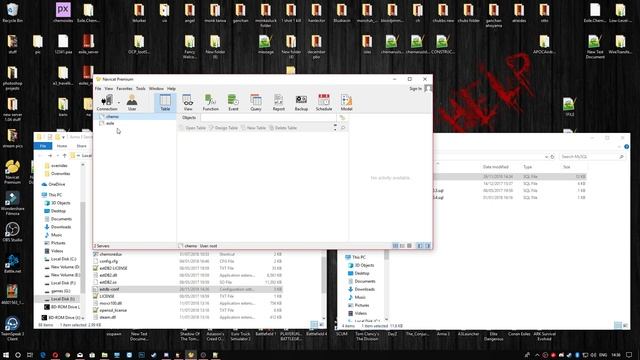Click the Share tab in left Explorer window
640x360 pixels.
[x=81, y=146]
